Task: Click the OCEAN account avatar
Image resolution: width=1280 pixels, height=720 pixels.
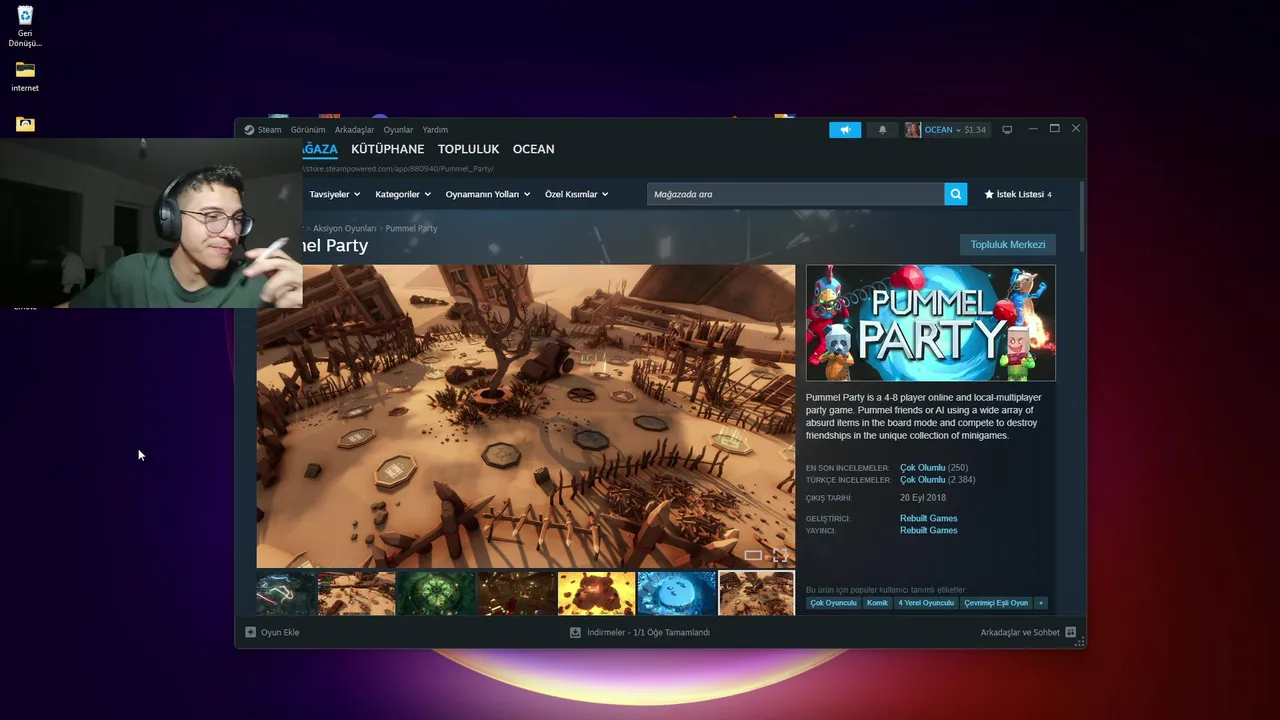Action: coord(913,130)
